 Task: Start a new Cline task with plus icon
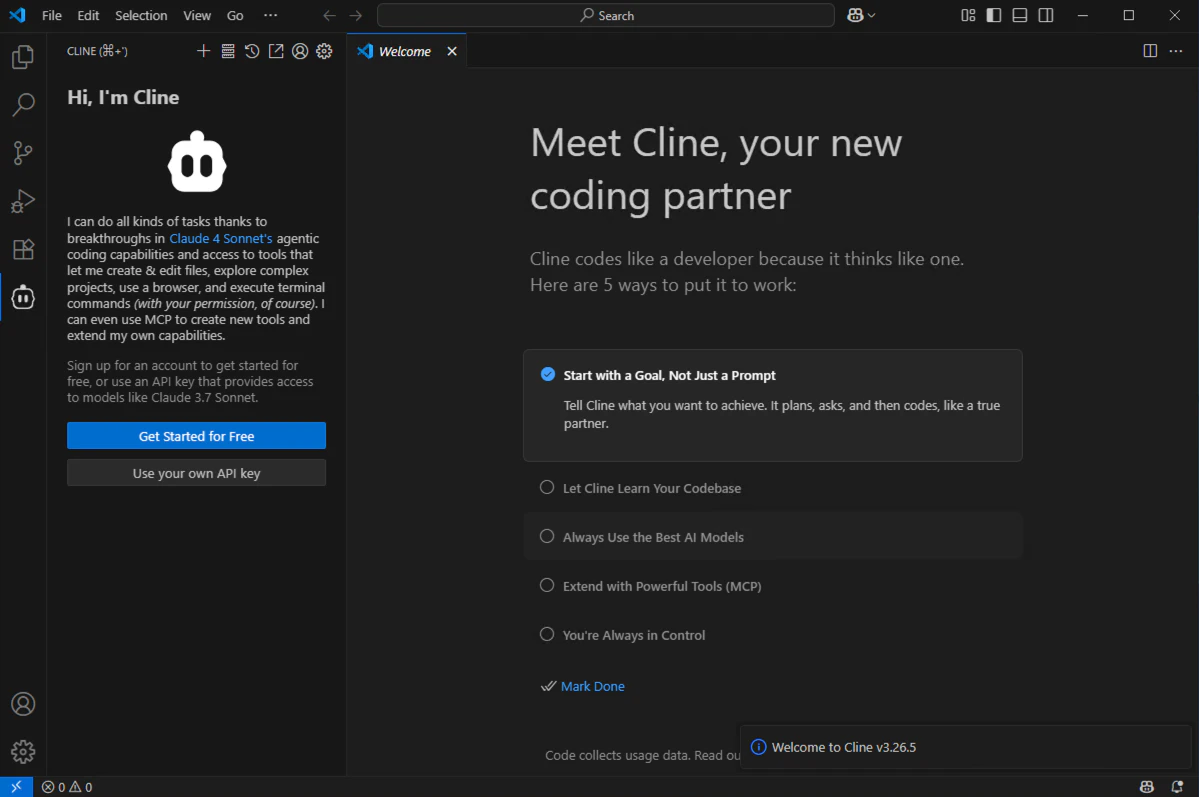tap(203, 50)
